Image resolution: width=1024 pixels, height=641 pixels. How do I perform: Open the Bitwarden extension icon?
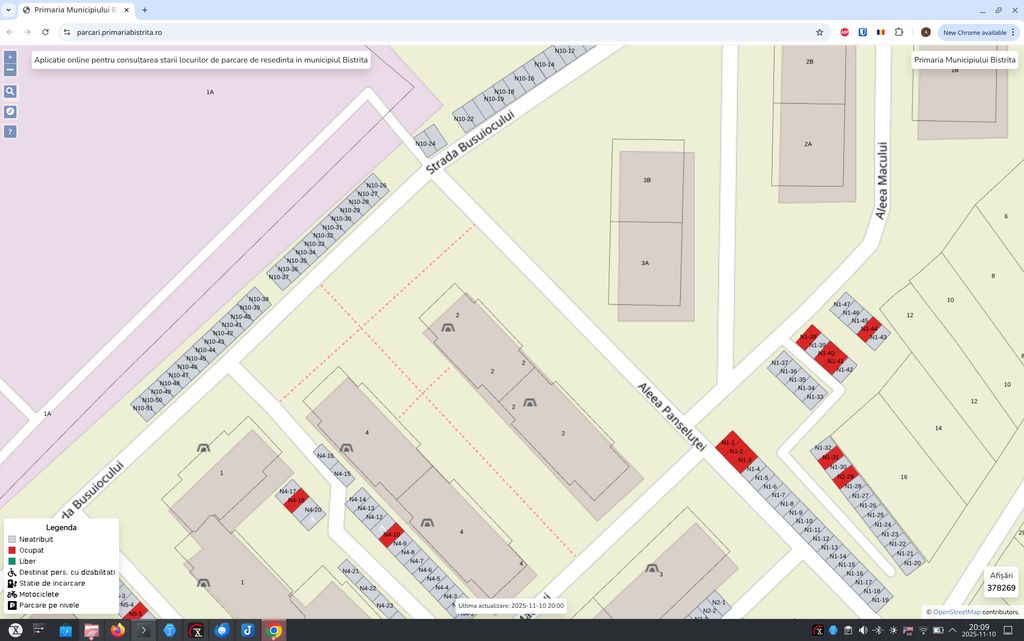(863, 32)
